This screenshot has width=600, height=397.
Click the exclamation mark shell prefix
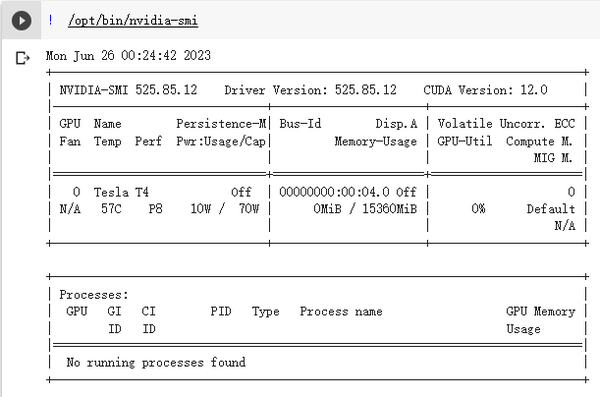point(51,20)
